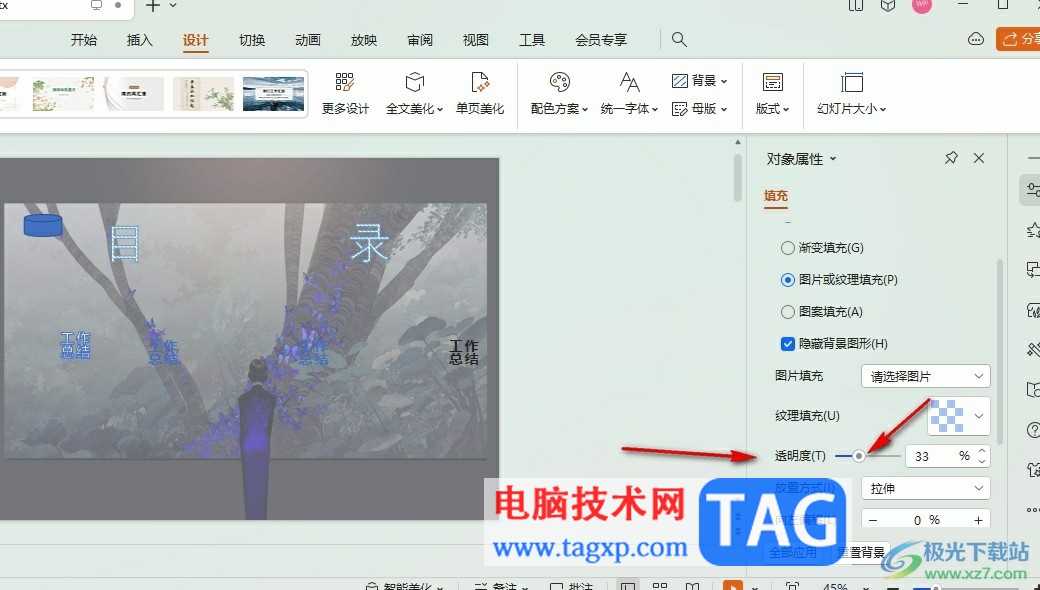The image size is (1040, 590).
Task: Apply the blue ocean theme thumbnail
Action: [x=273, y=93]
